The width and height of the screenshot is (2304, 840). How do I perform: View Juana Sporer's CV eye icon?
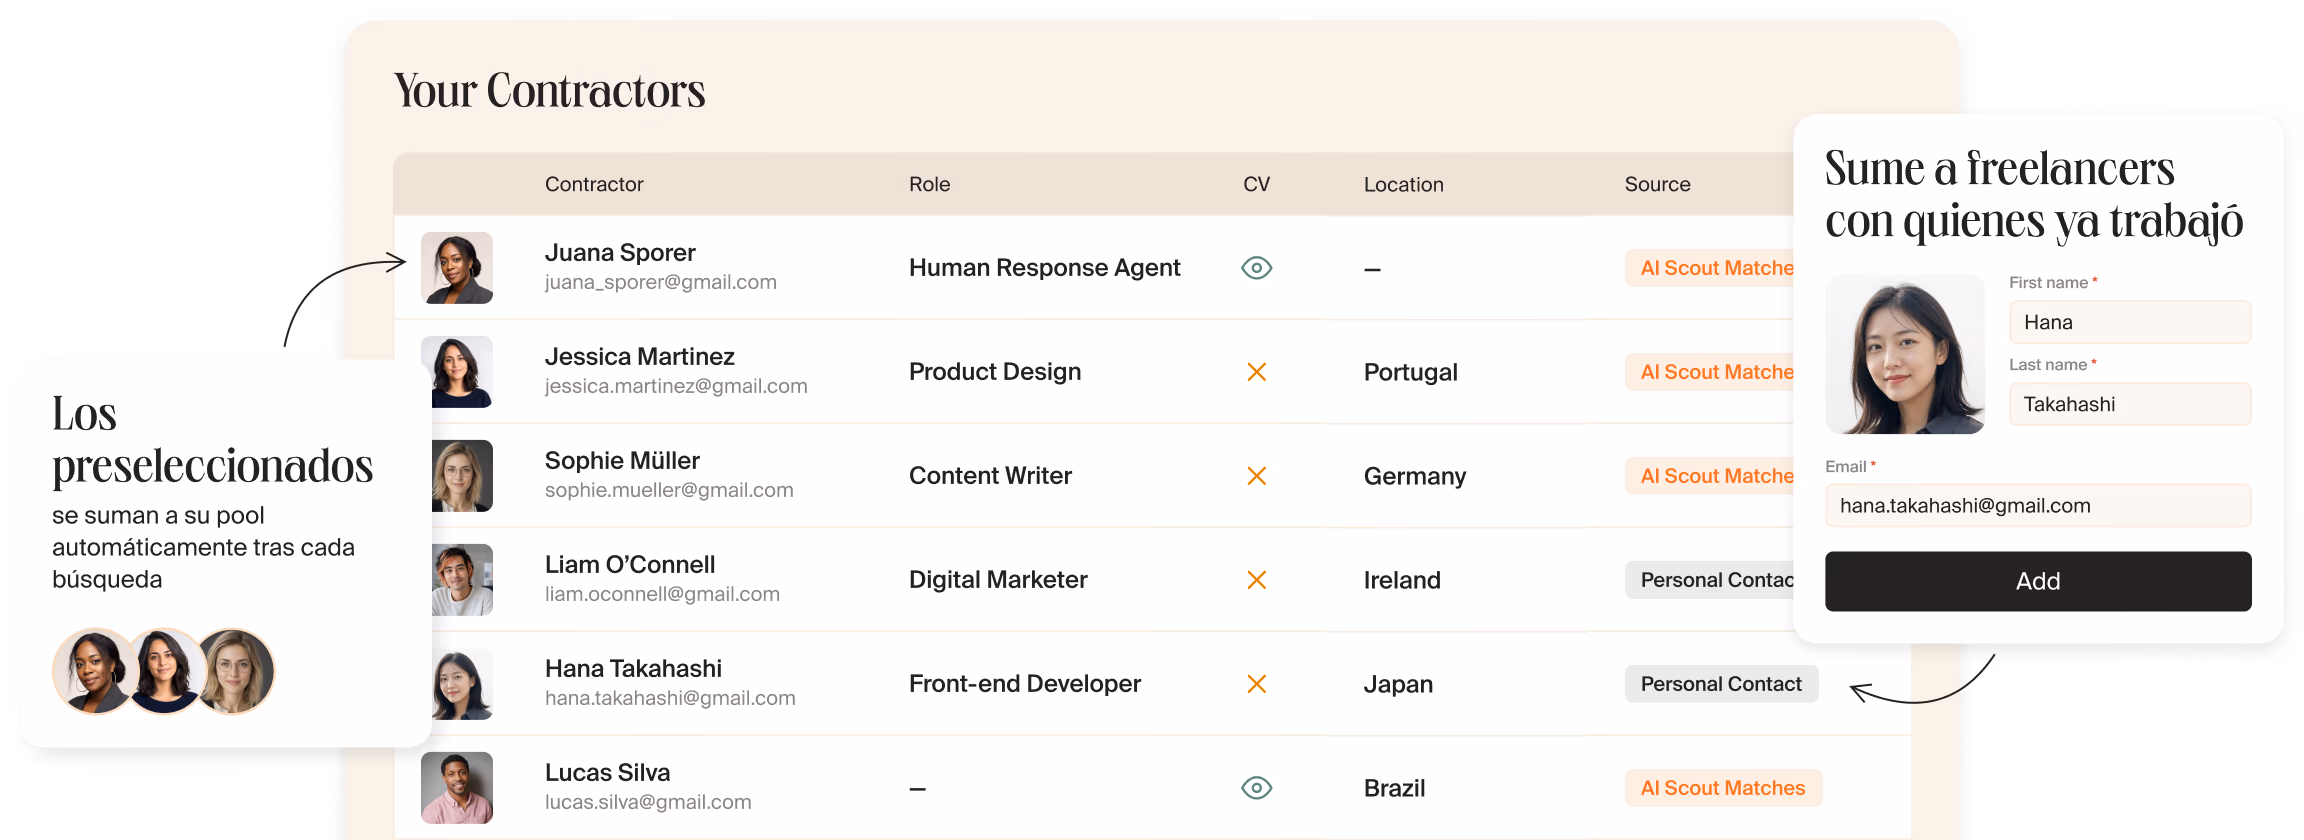(1256, 268)
